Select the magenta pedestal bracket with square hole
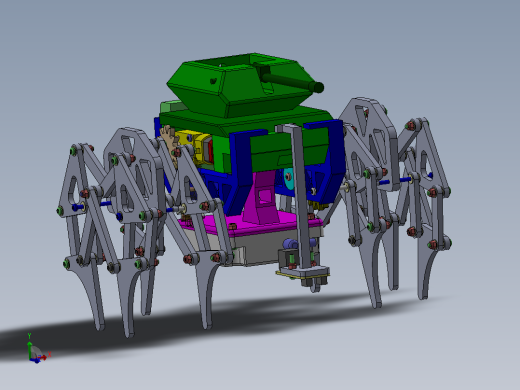This screenshot has height=390, width=520. click(262, 197)
